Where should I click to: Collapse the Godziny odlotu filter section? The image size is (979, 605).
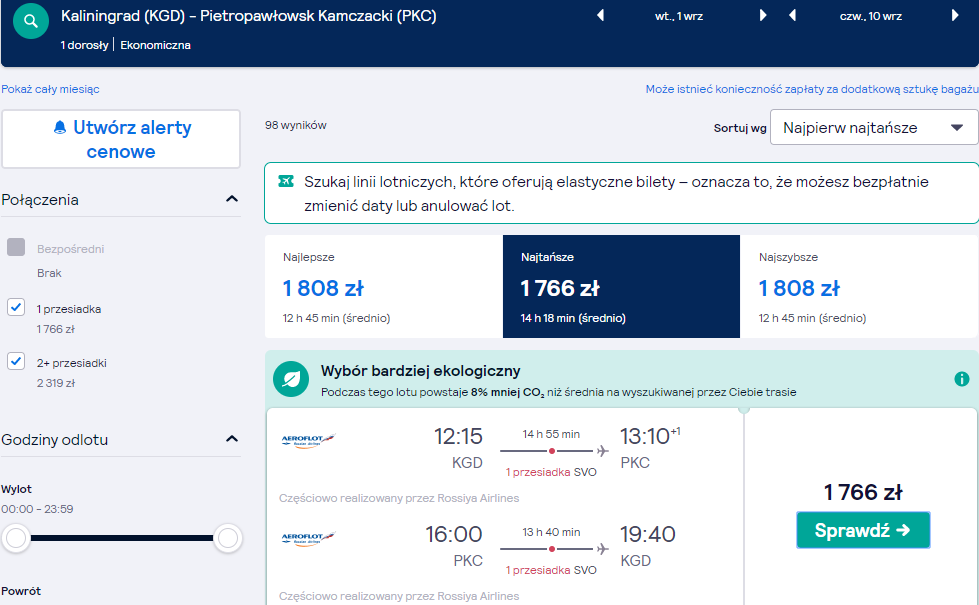tap(232, 439)
